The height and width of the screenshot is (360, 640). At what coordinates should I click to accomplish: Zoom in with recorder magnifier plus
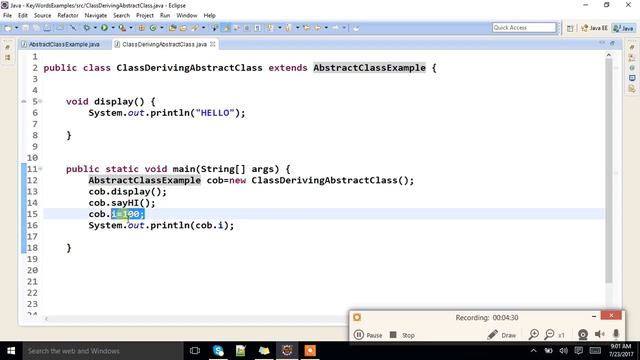coord(533,335)
